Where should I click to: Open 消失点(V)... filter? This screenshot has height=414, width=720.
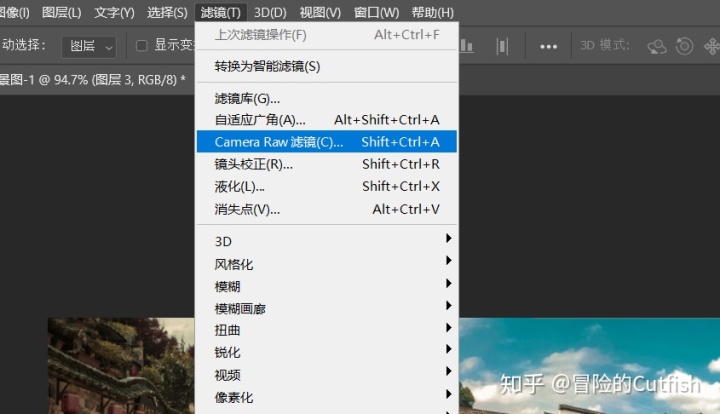(326, 209)
